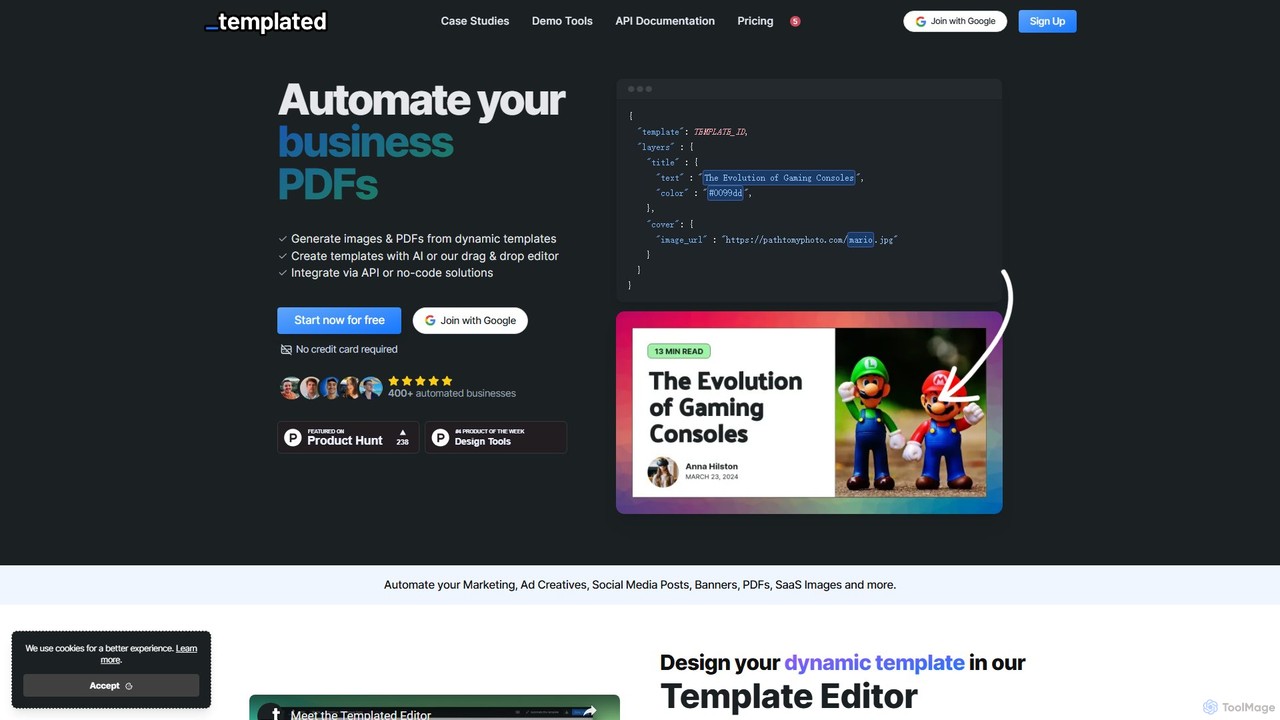Click the code window dots
This screenshot has width=1280, height=720.
(x=639, y=89)
